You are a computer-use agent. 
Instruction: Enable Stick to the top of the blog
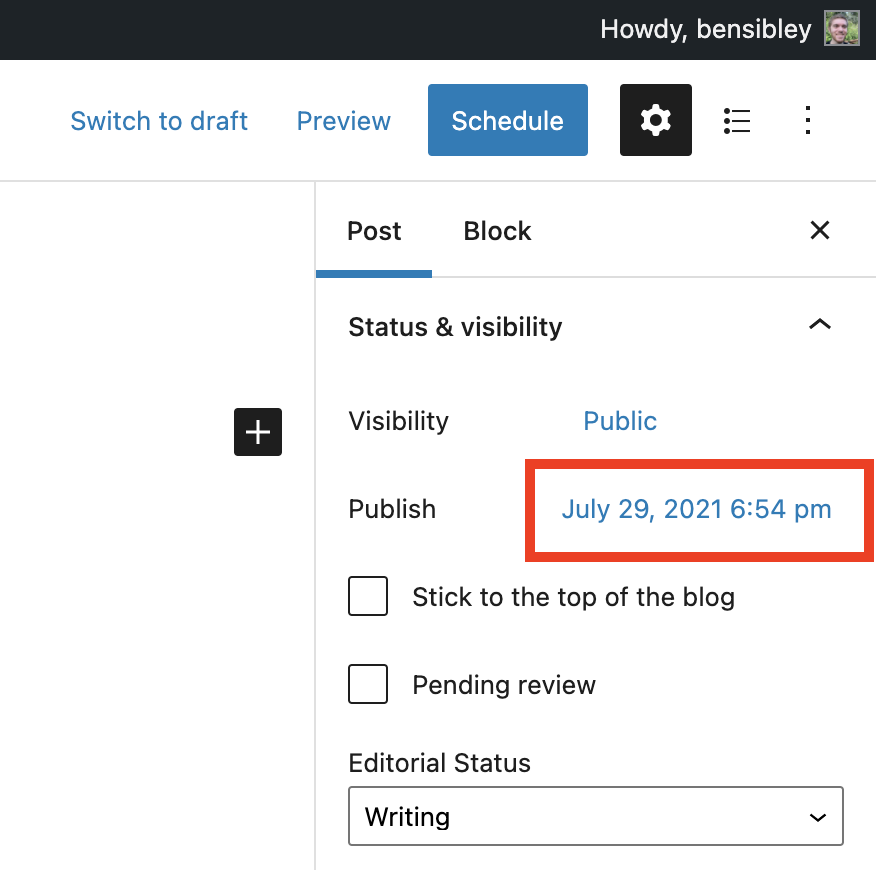coord(368,596)
